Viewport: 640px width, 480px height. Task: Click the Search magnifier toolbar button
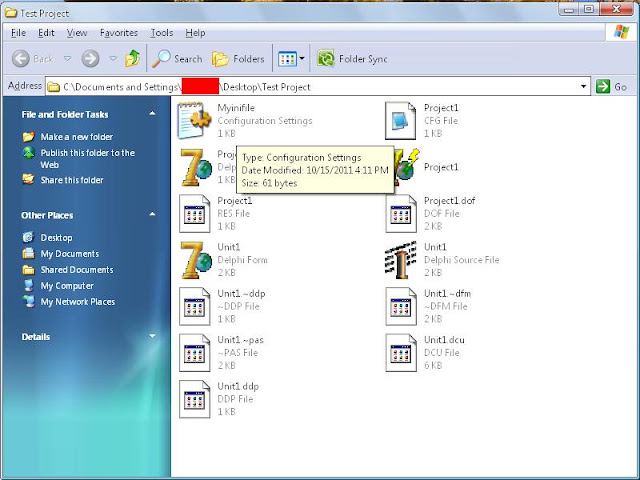[177, 59]
